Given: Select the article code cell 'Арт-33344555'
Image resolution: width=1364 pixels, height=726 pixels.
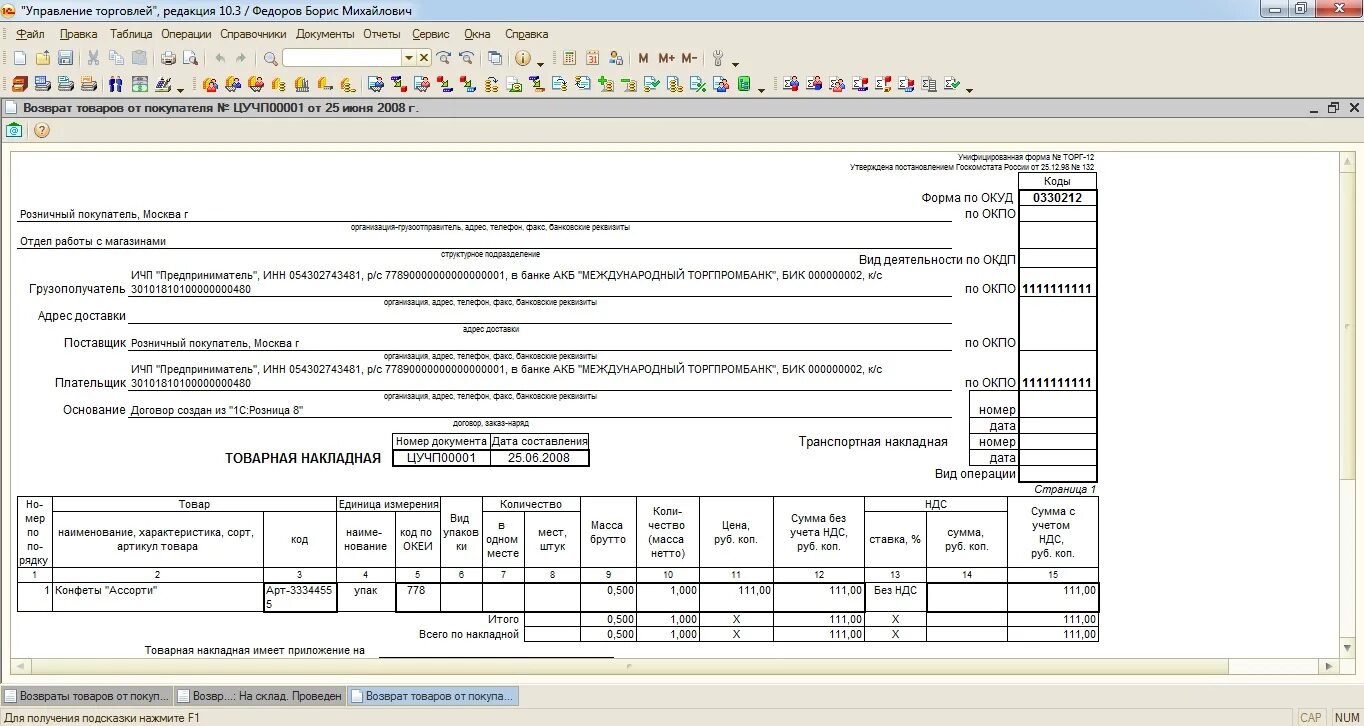Looking at the screenshot, I should tap(300, 597).
